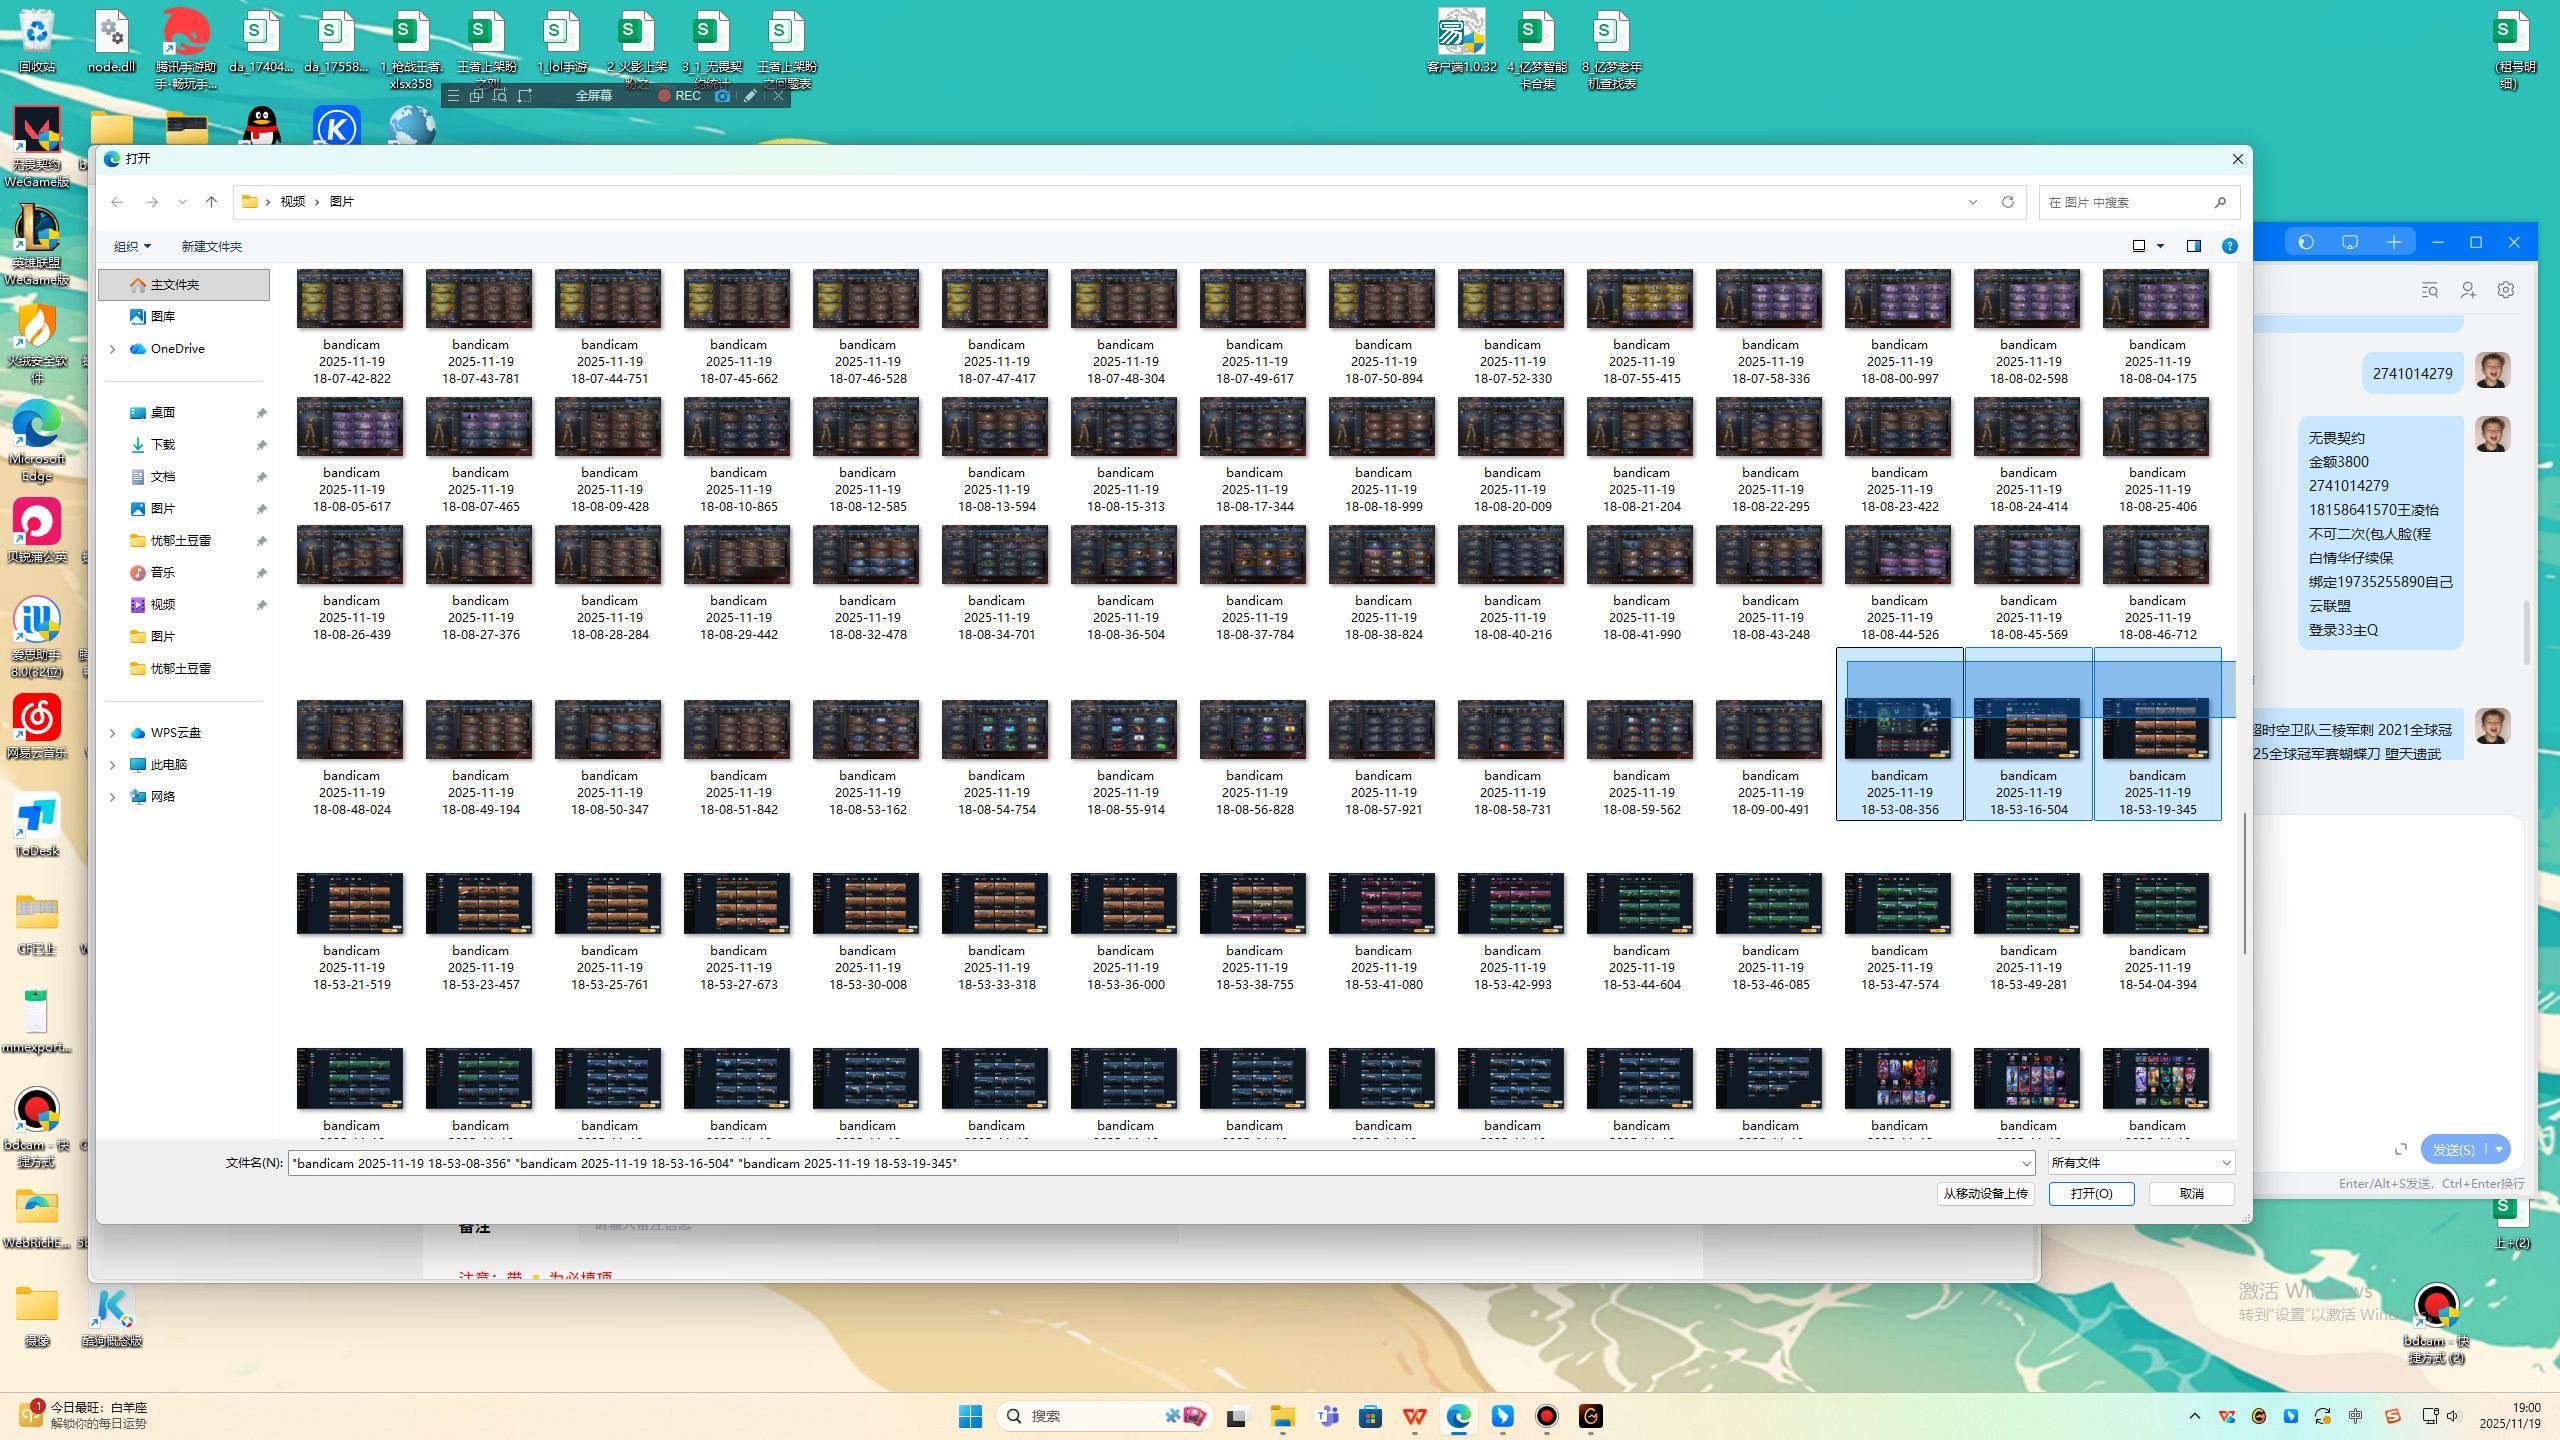Open the 所有文件 file type combo box
This screenshot has width=2560, height=1440.
click(x=2139, y=1163)
